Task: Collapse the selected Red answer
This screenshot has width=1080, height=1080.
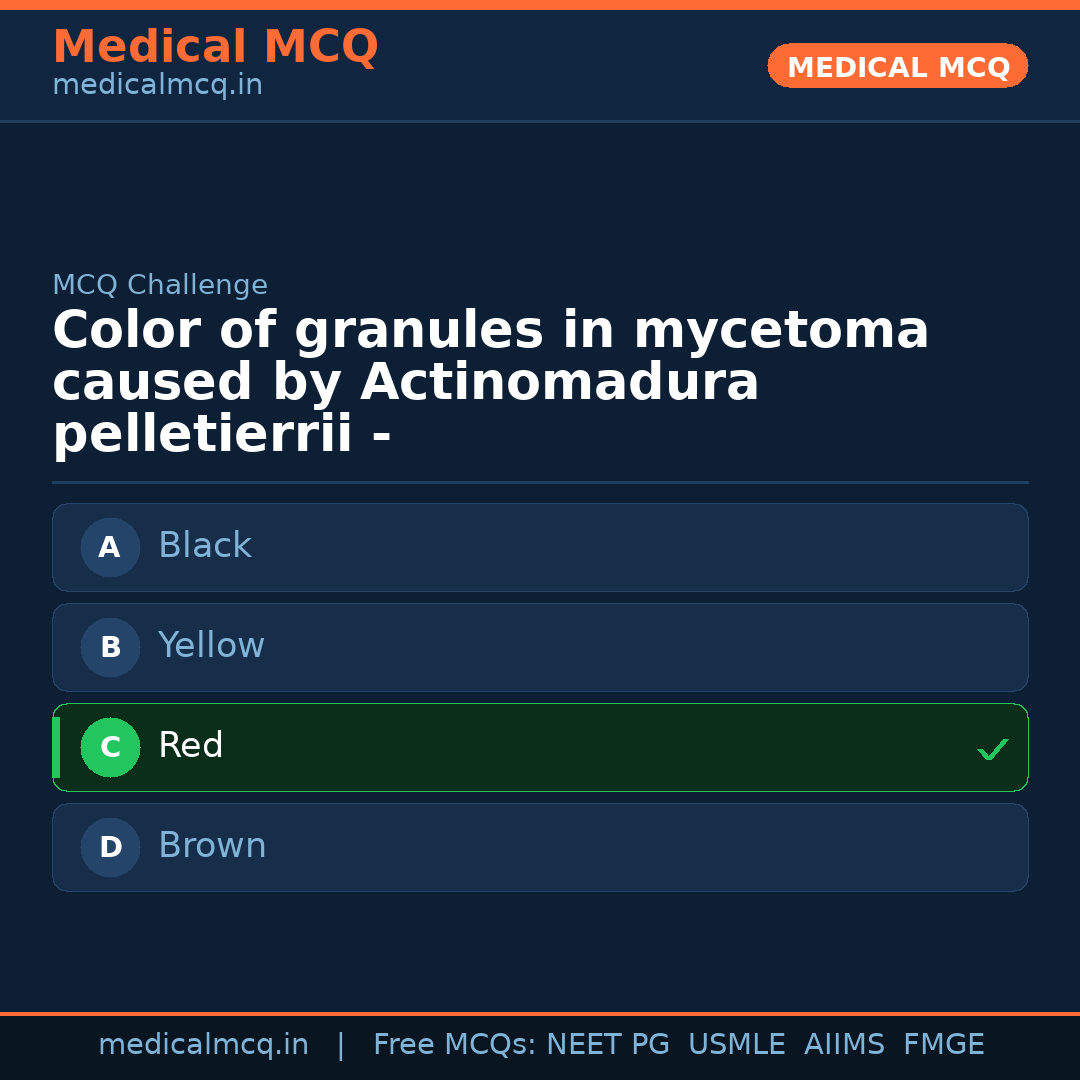Action: (x=540, y=747)
